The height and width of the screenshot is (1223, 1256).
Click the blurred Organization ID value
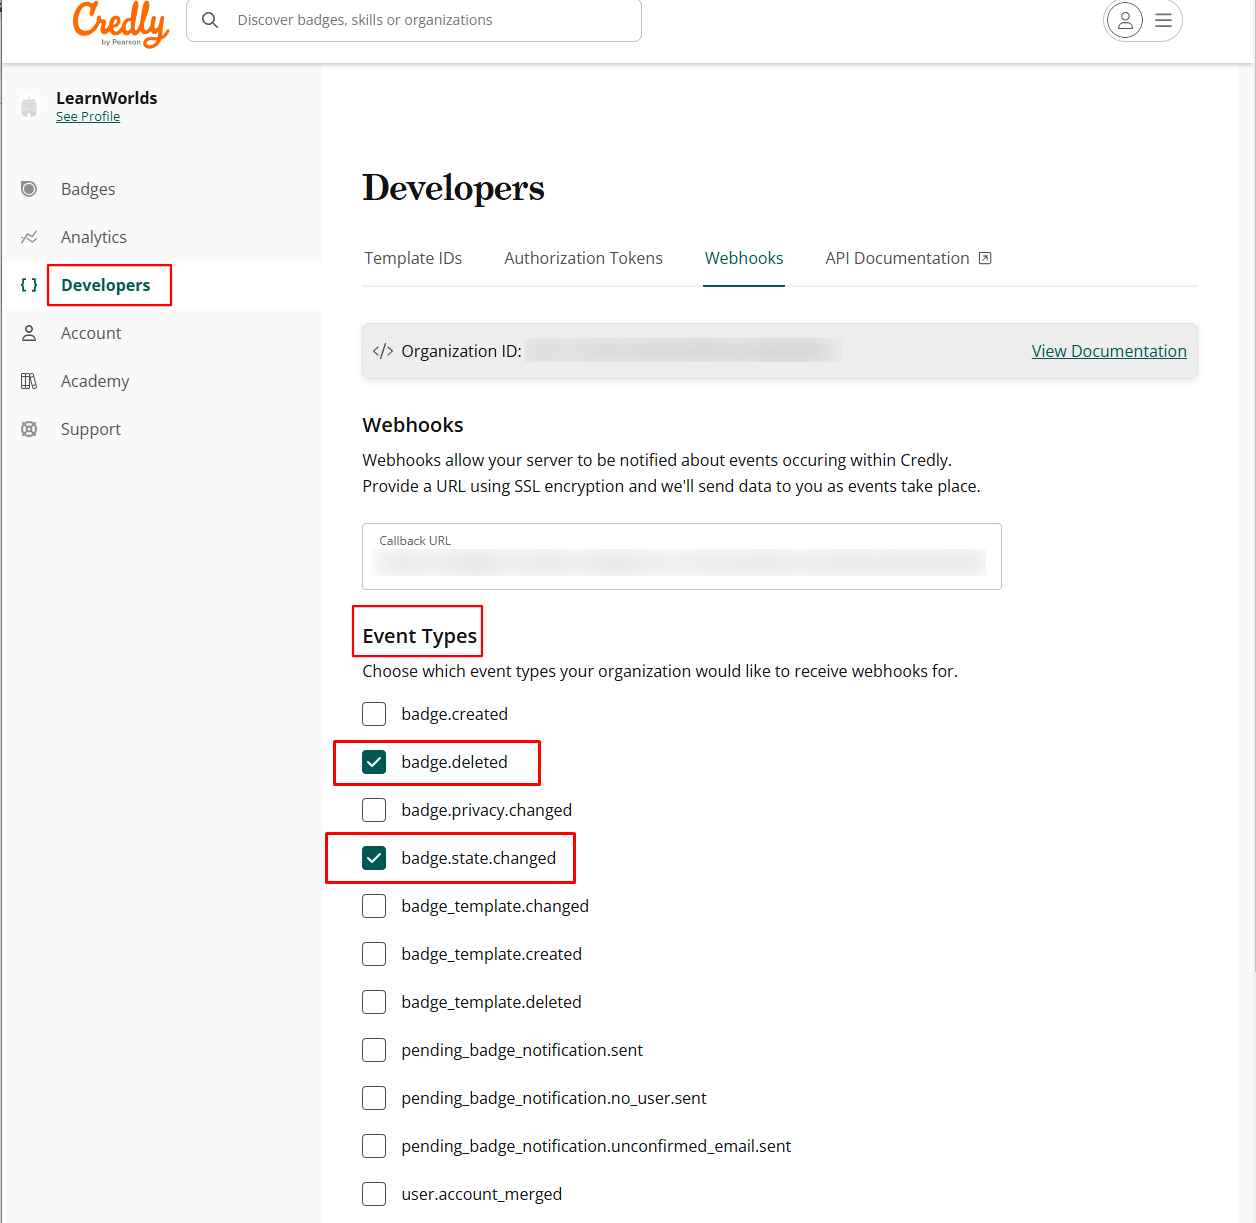pos(683,351)
